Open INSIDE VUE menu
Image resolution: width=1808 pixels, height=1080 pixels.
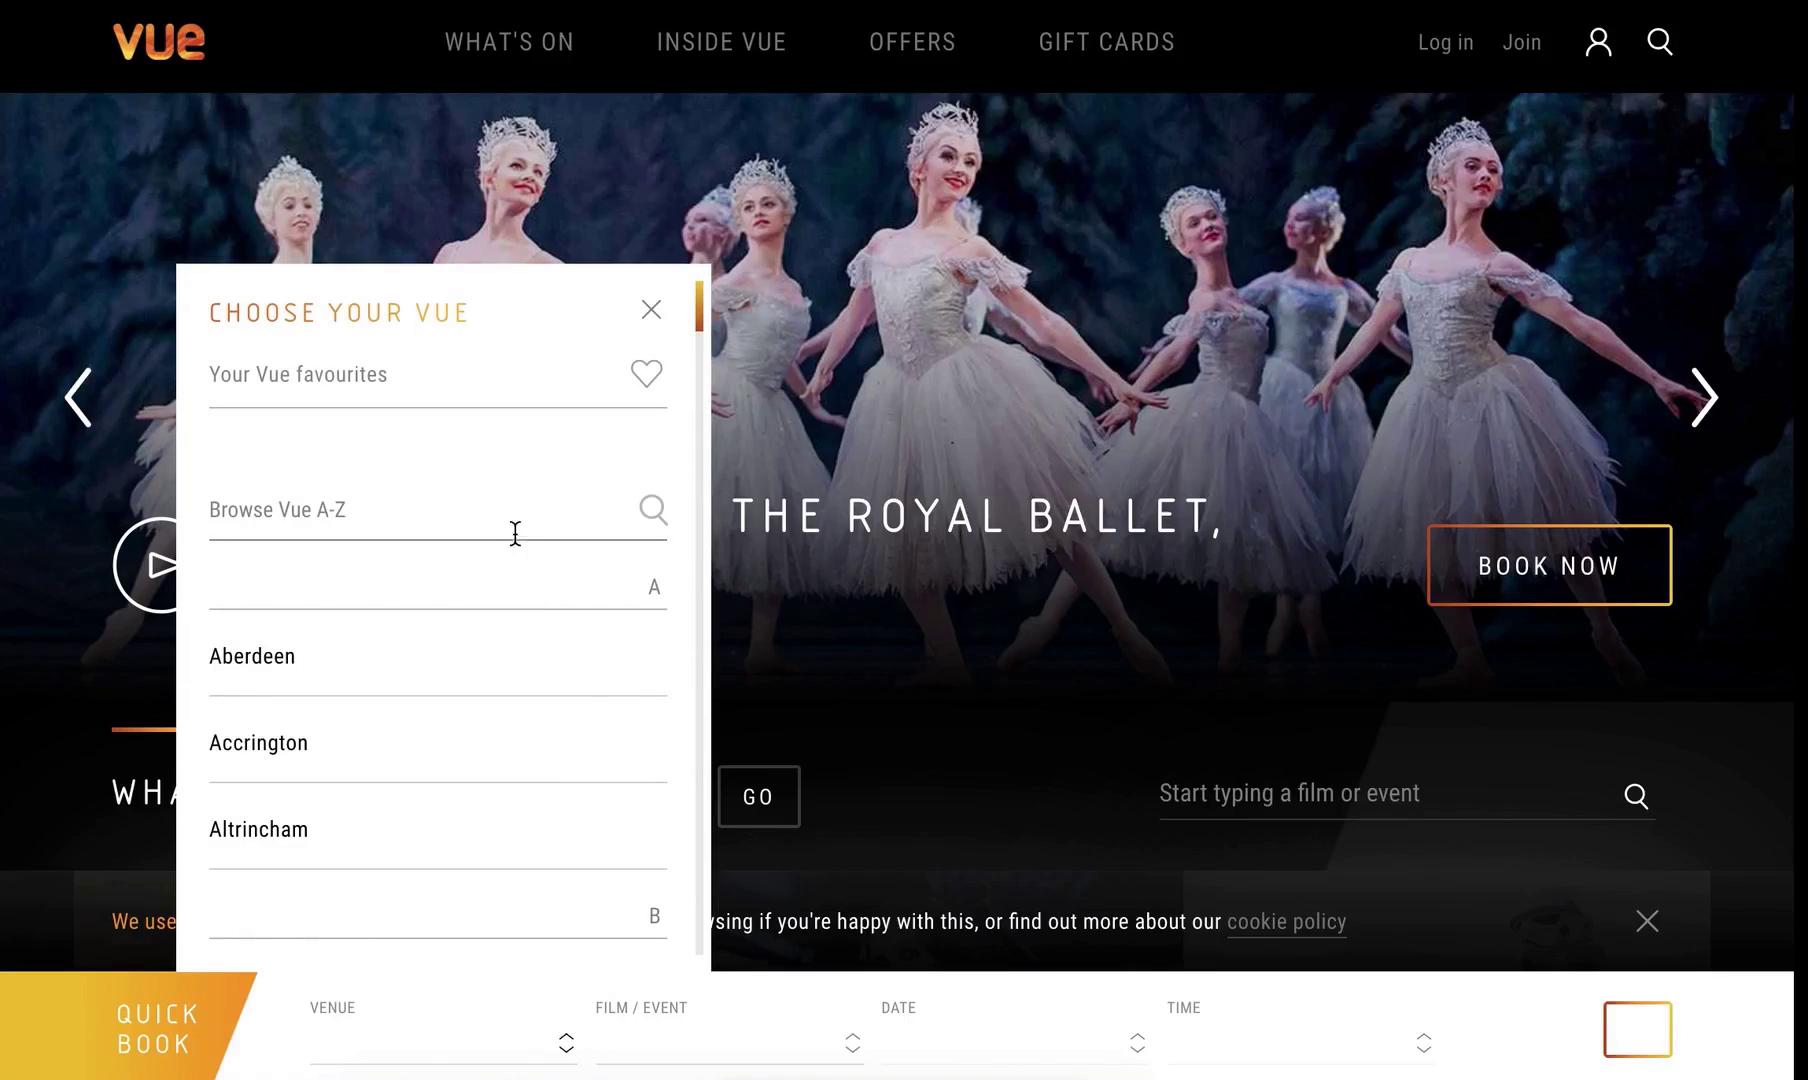click(x=721, y=42)
